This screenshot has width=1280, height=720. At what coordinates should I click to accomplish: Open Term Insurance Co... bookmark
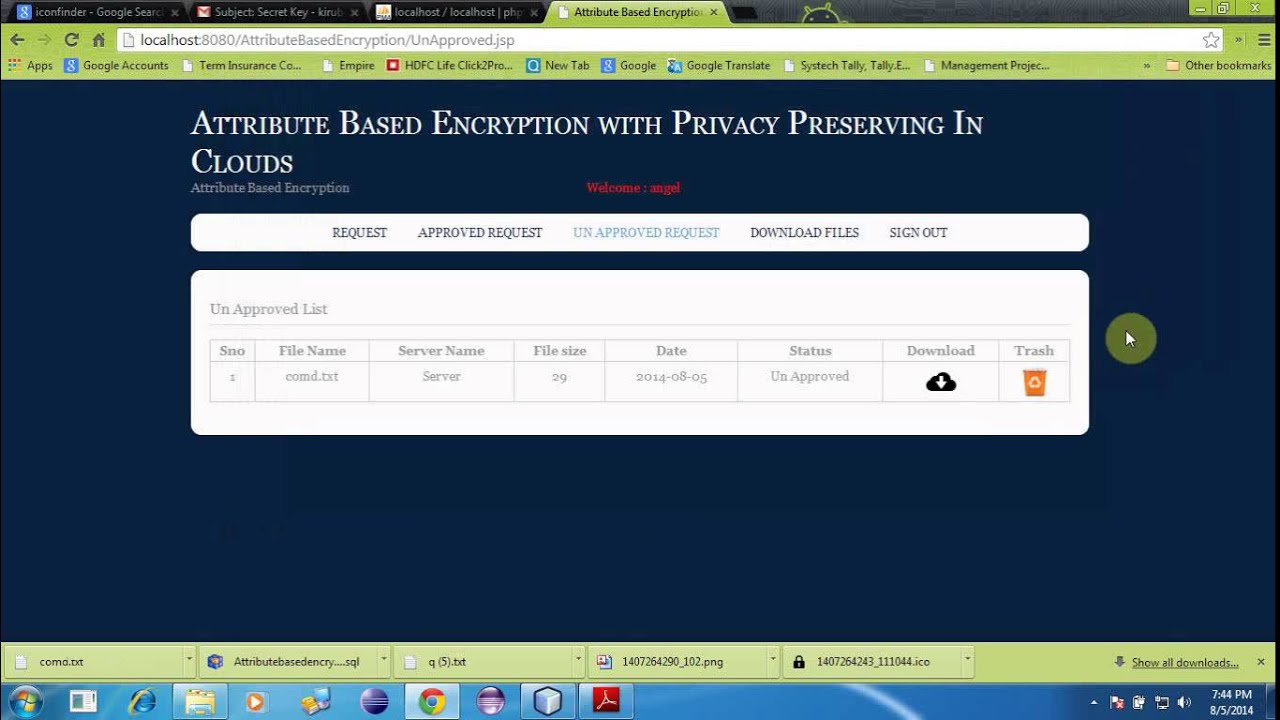click(241, 65)
